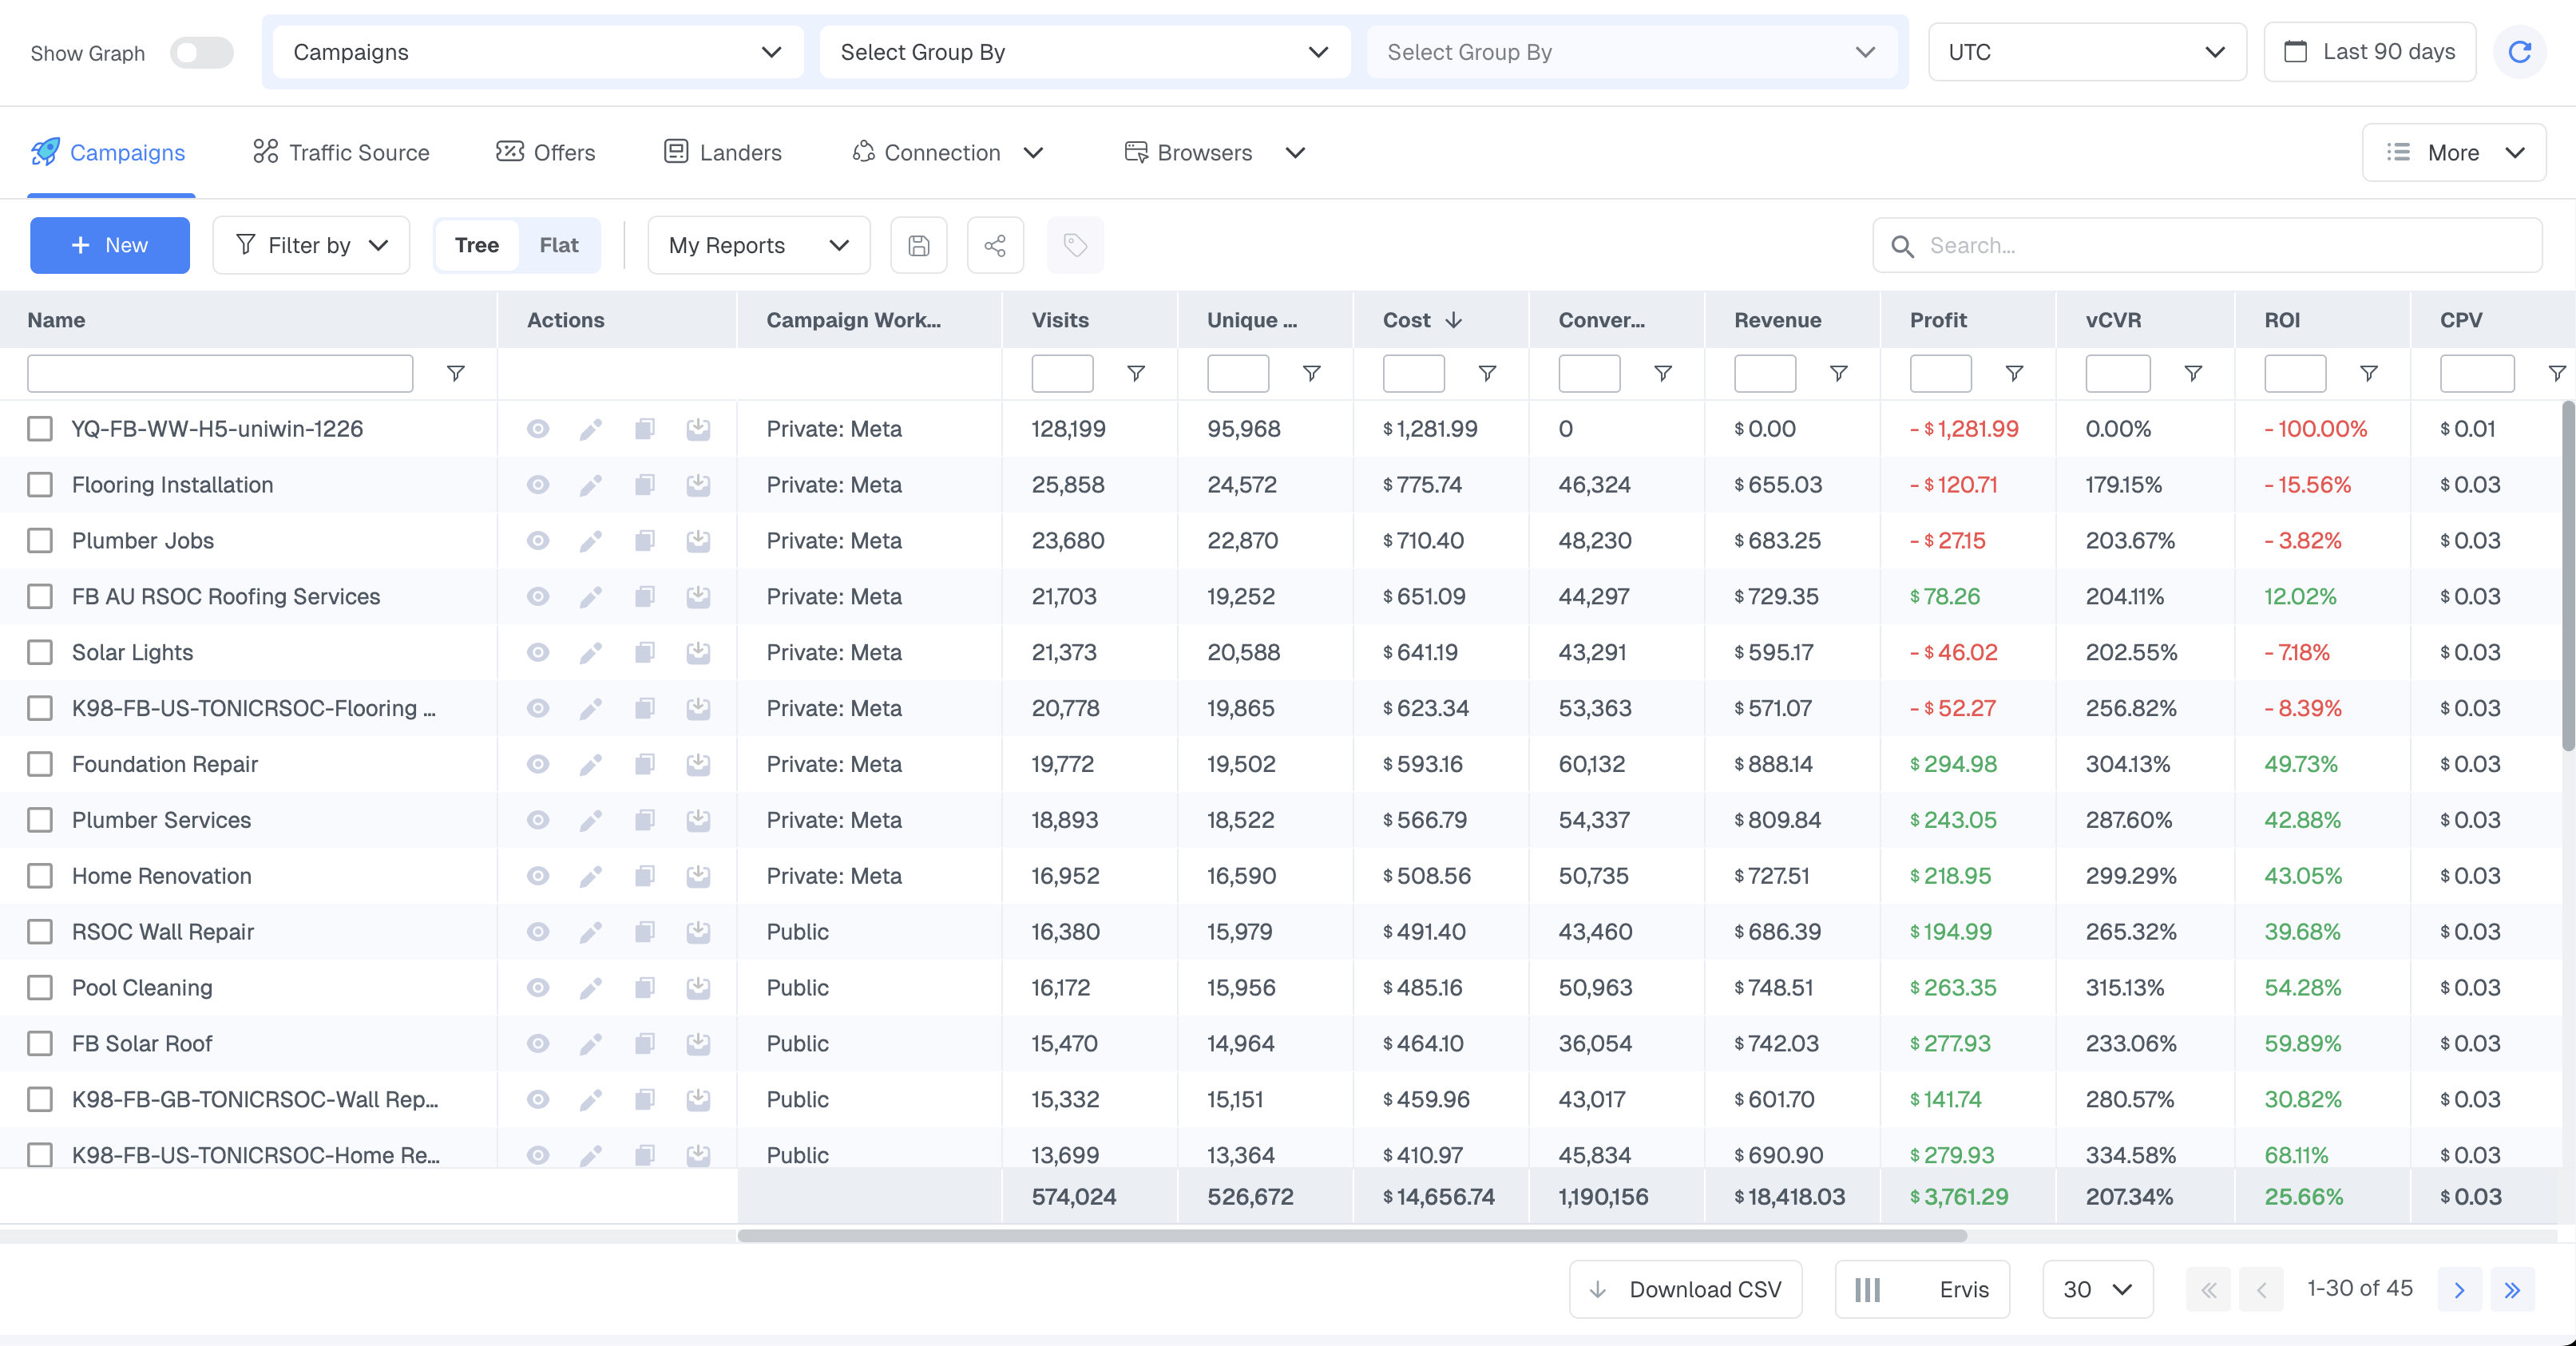Click the Download CSV button
This screenshot has height=1346, width=2576.
tap(1685, 1290)
